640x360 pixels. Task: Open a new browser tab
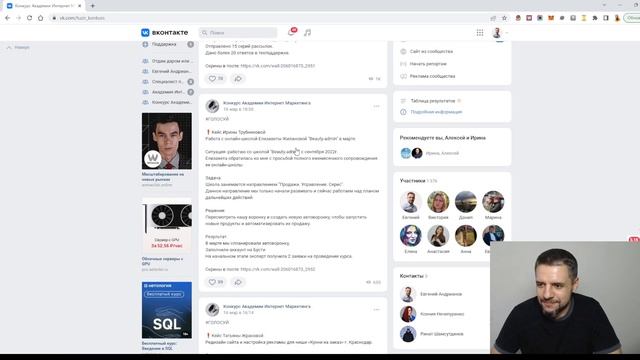(93, 6)
